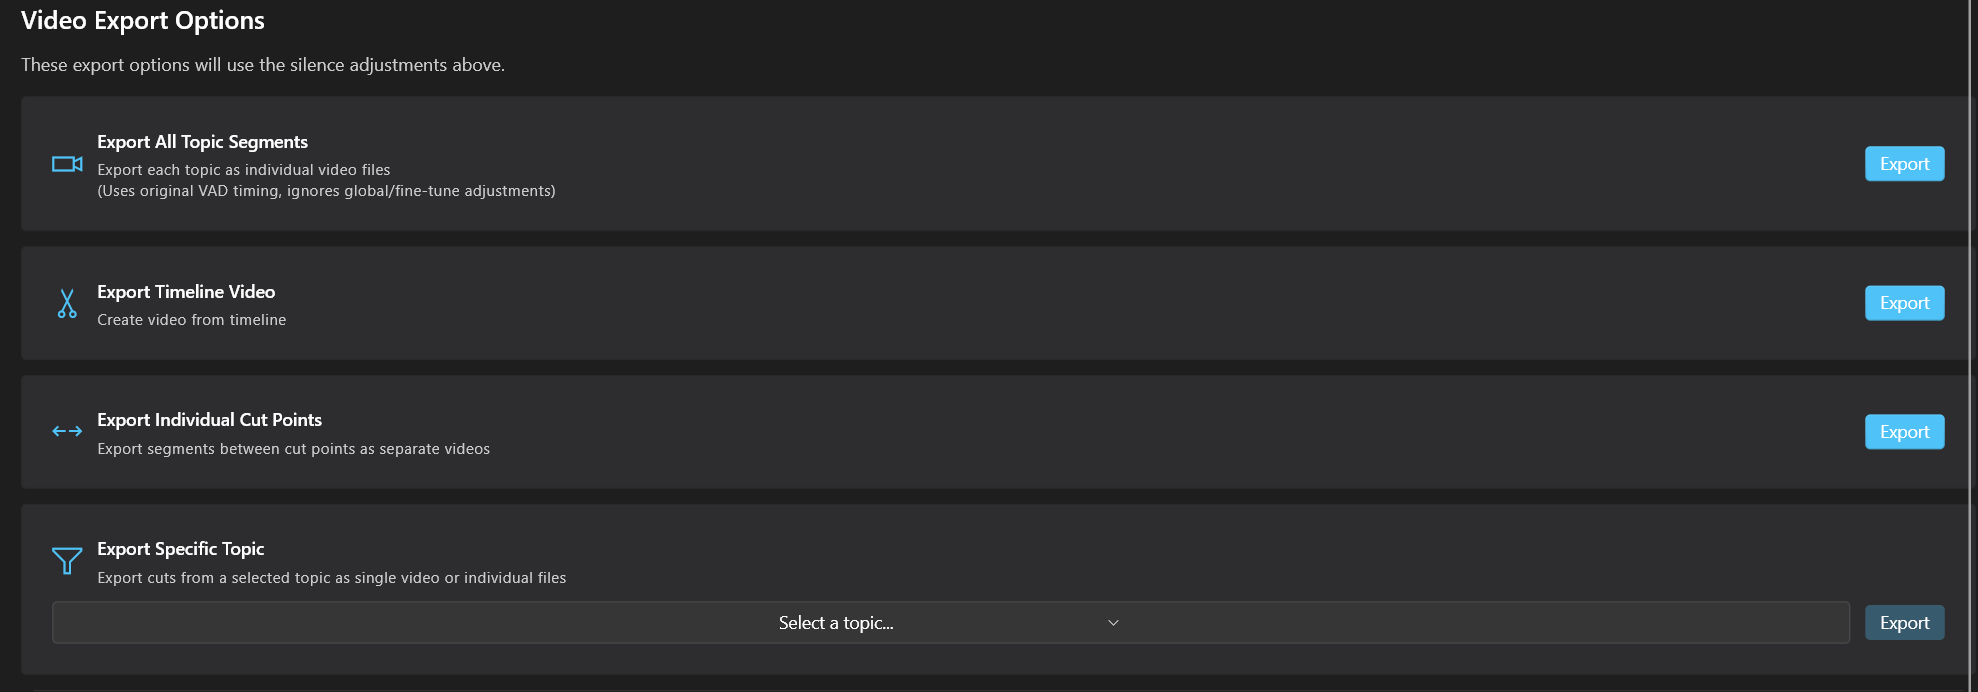This screenshot has height=692, width=1978.
Task: Expand the topic list using the chevron arrow
Action: point(1113,623)
